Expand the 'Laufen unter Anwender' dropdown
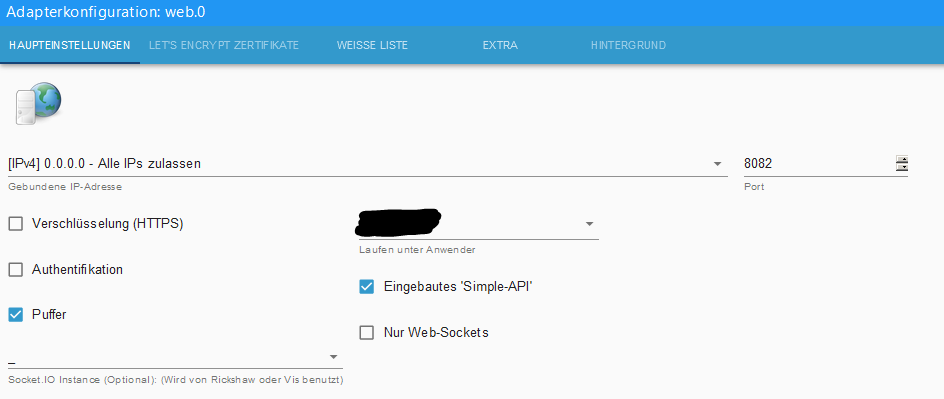This screenshot has height=399, width=944. [x=589, y=224]
